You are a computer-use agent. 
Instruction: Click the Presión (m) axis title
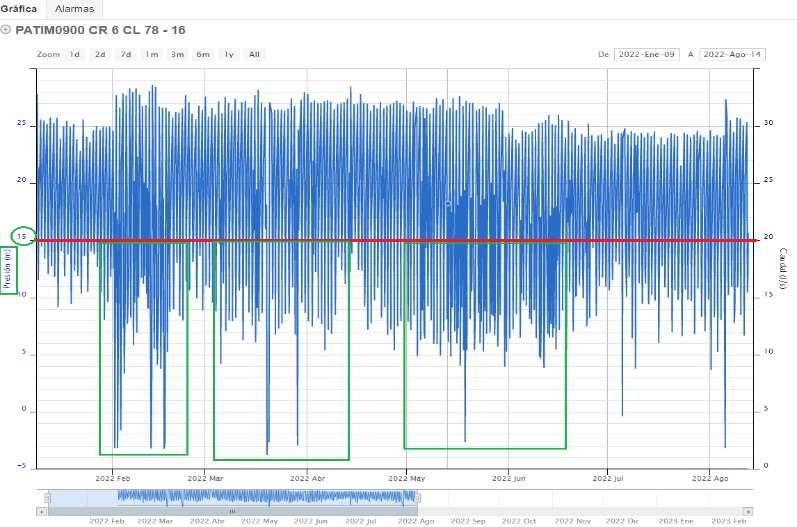(x=8, y=270)
